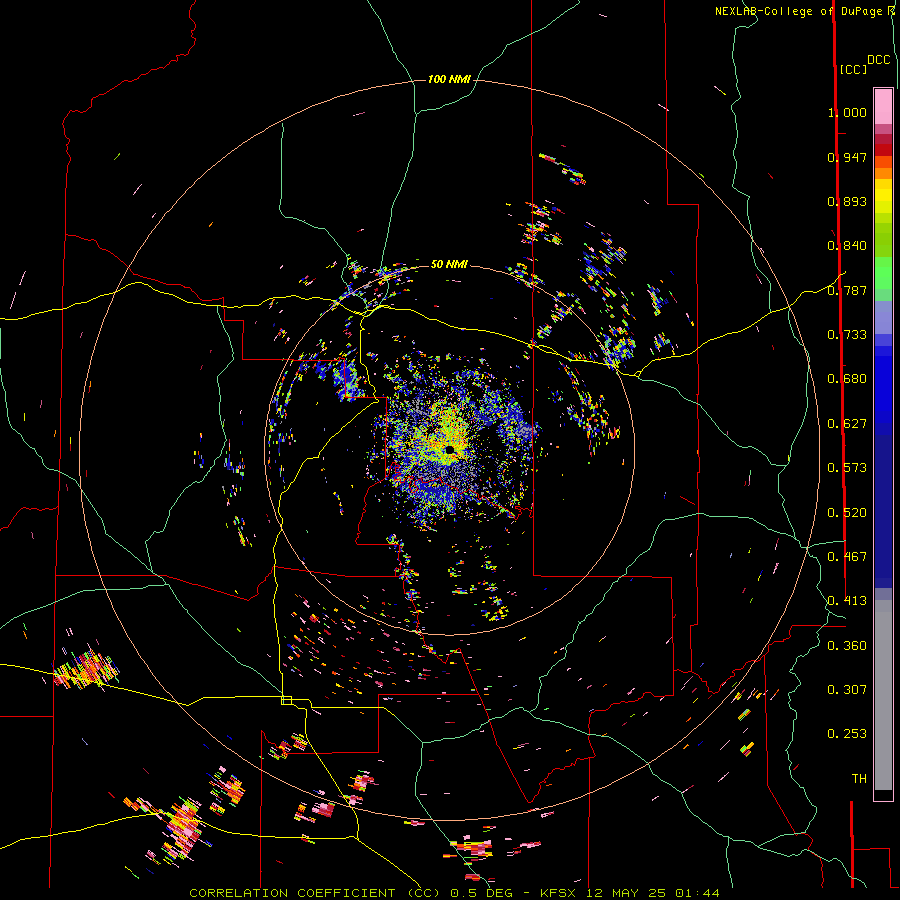This screenshot has height=900, width=900.
Task: Click the DCC label near the legend
Action: click(x=879, y=60)
